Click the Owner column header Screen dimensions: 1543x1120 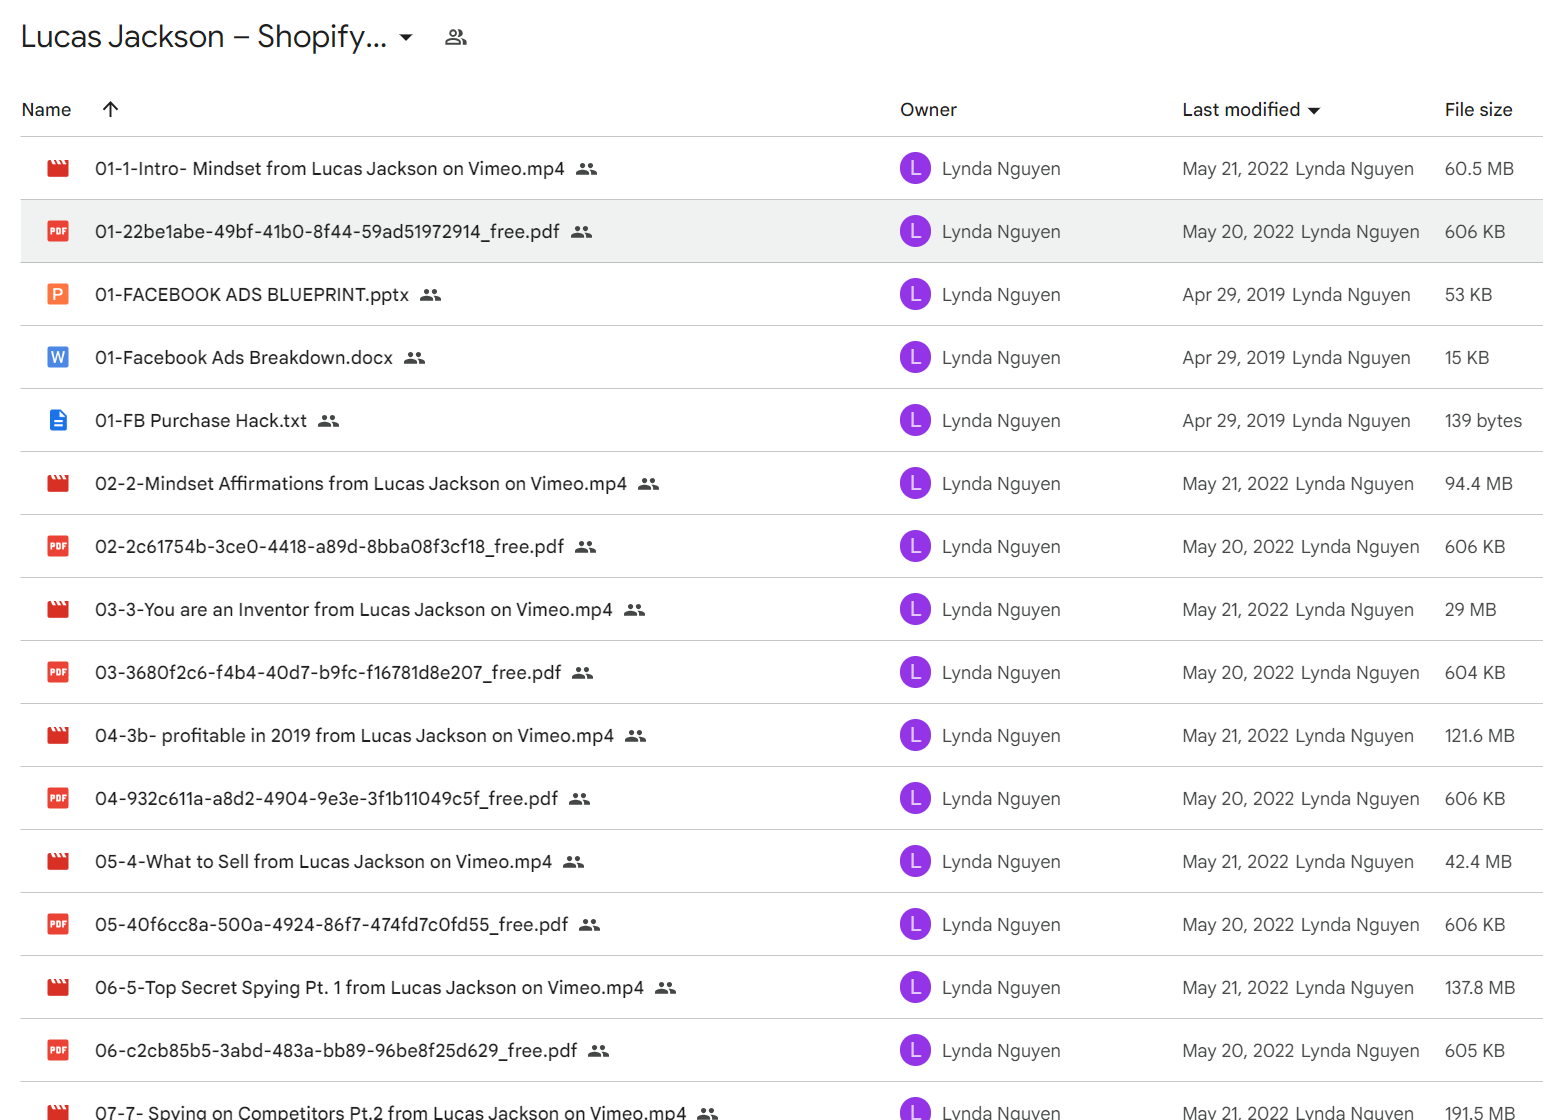pos(928,110)
